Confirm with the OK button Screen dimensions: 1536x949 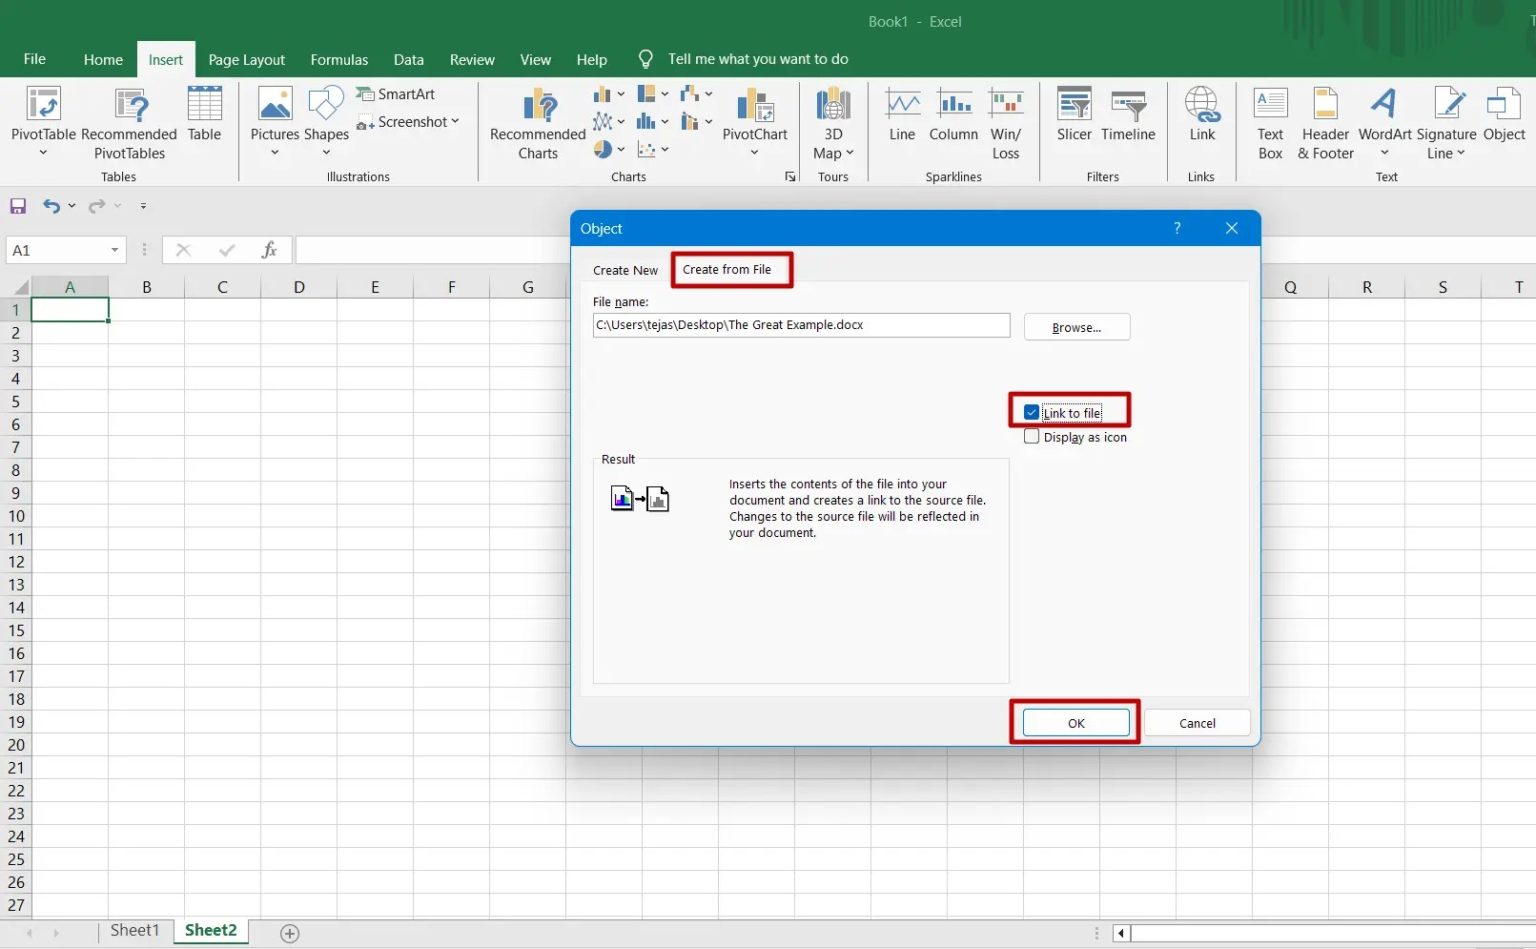tap(1074, 722)
